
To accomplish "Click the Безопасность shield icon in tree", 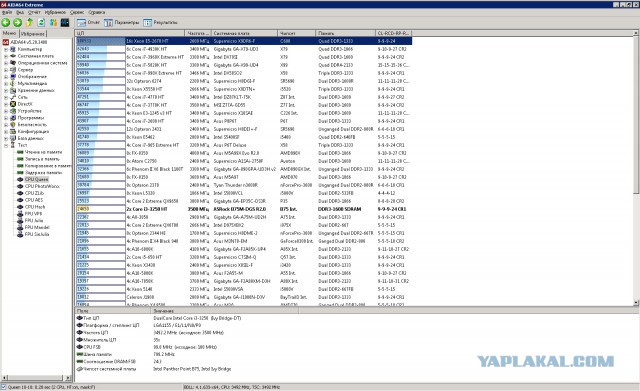I will tap(13, 124).
